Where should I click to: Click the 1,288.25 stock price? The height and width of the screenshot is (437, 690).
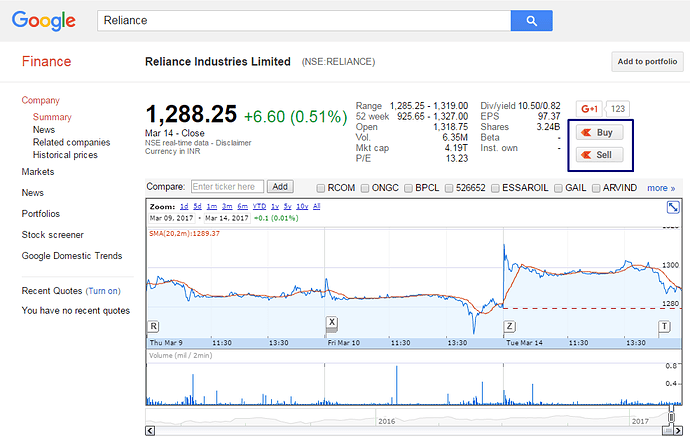click(x=191, y=114)
